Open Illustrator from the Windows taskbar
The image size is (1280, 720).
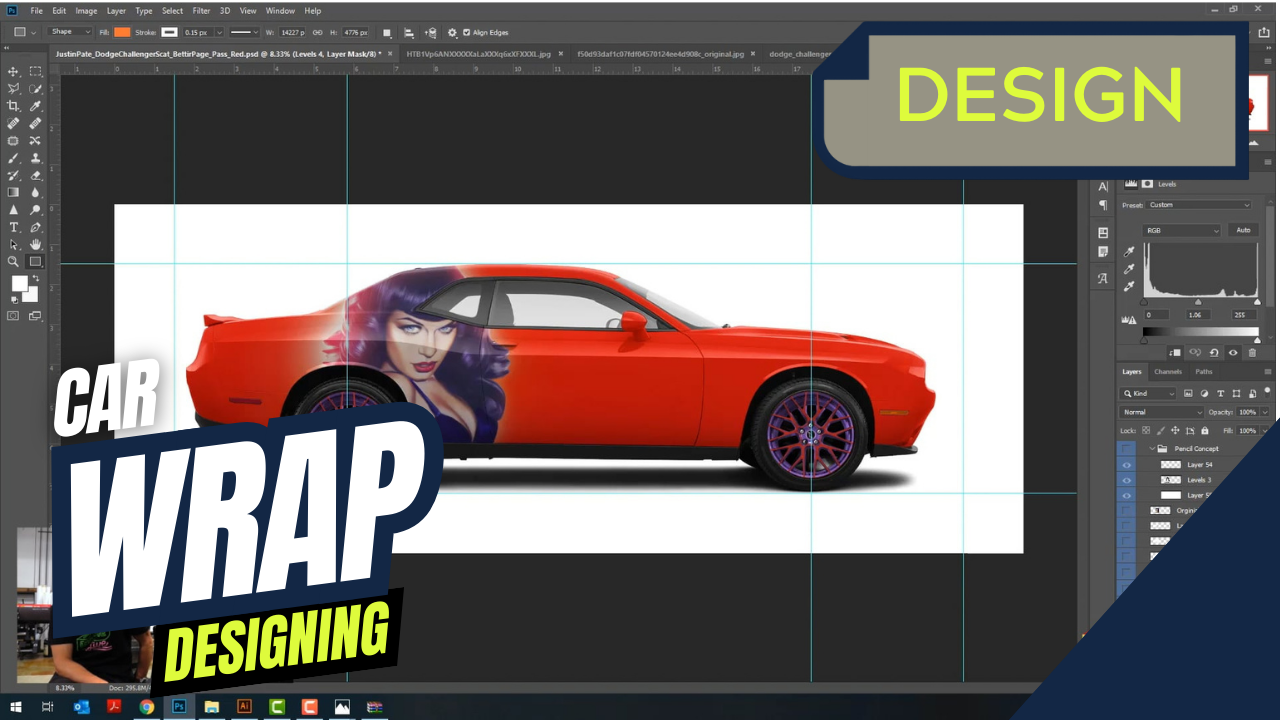(x=244, y=707)
